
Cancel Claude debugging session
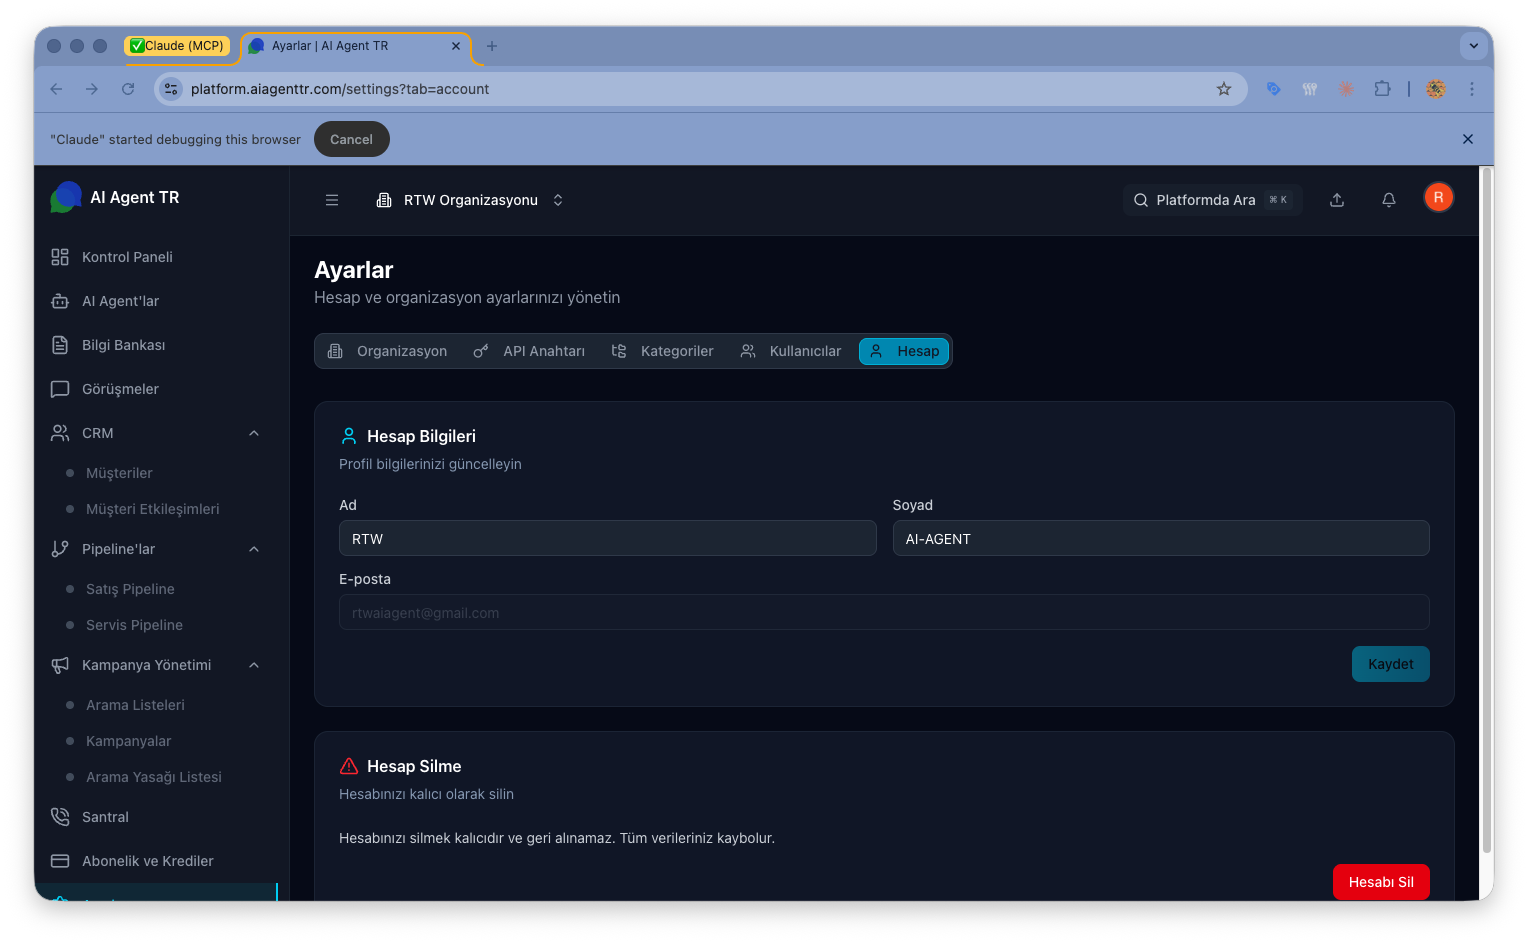coord(351,139)
